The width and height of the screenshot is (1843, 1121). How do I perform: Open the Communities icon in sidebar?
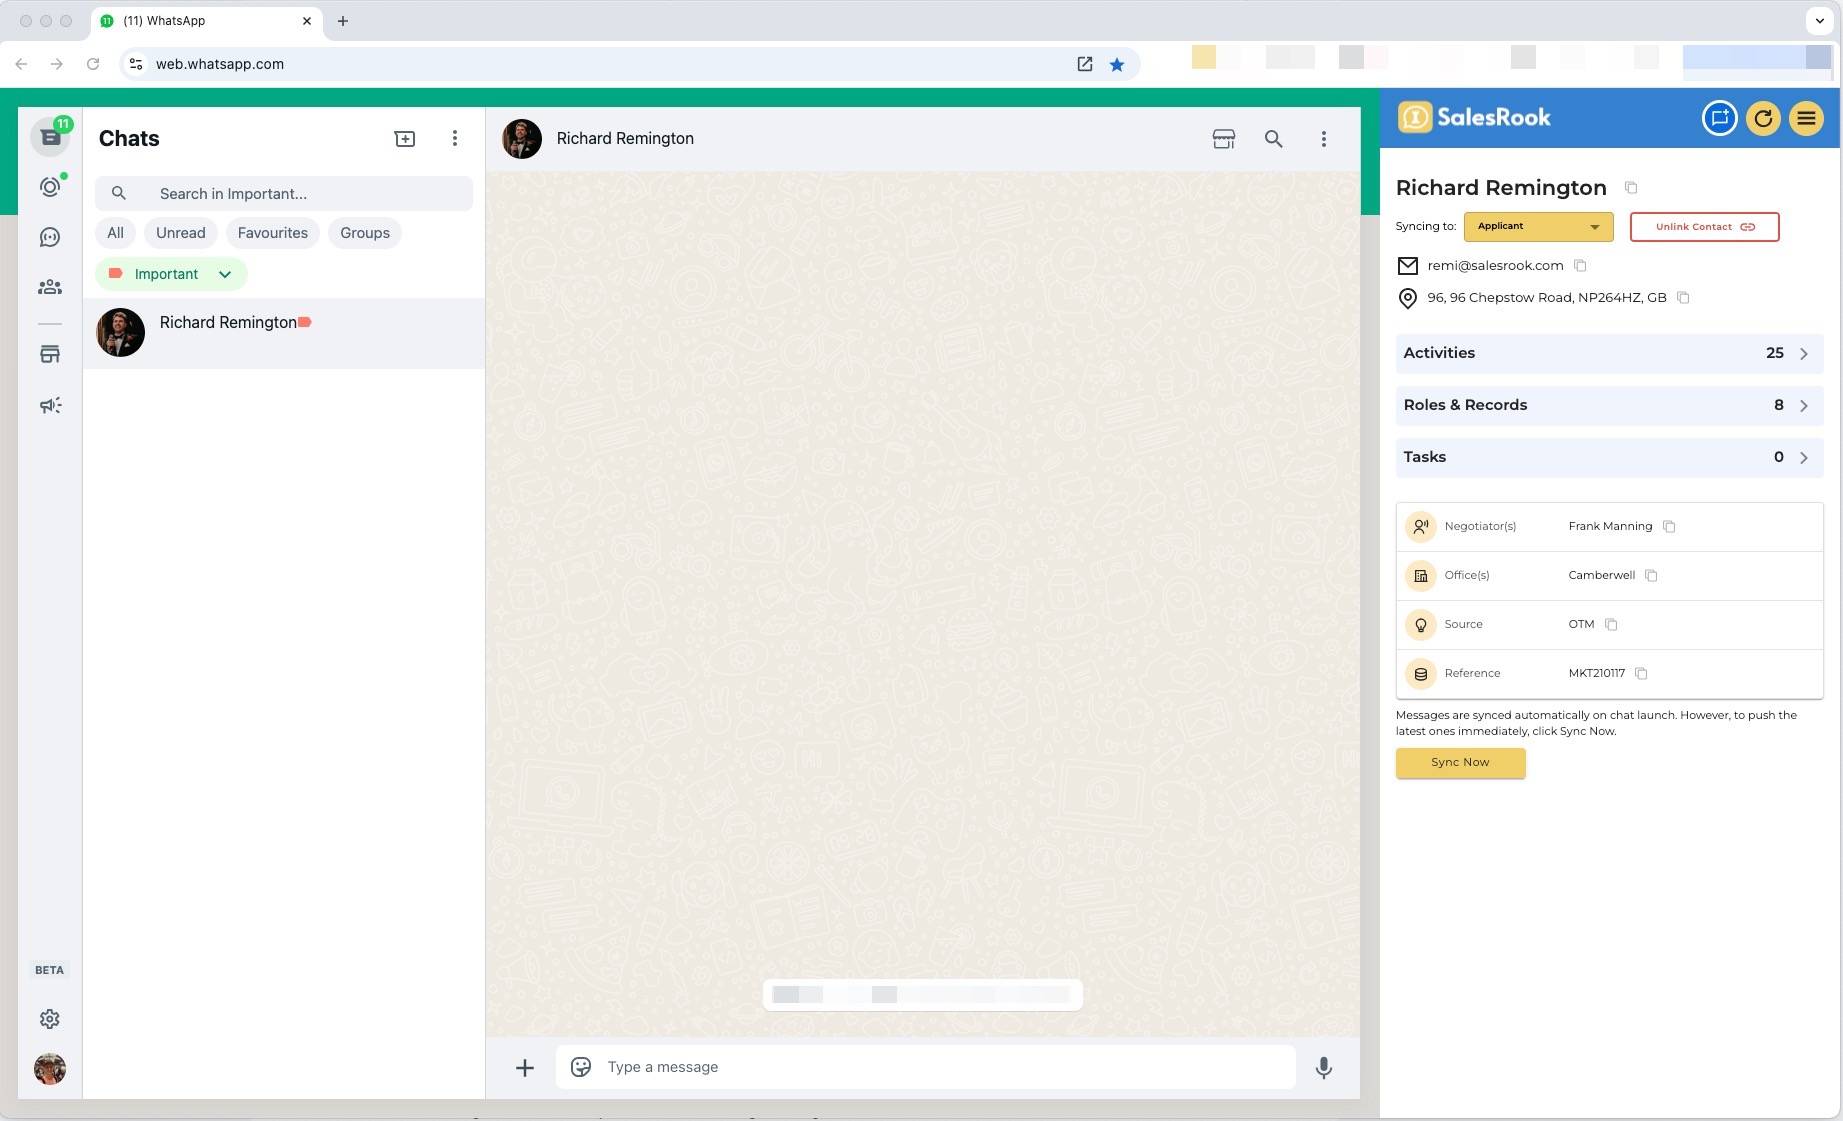tap(50, 287)
